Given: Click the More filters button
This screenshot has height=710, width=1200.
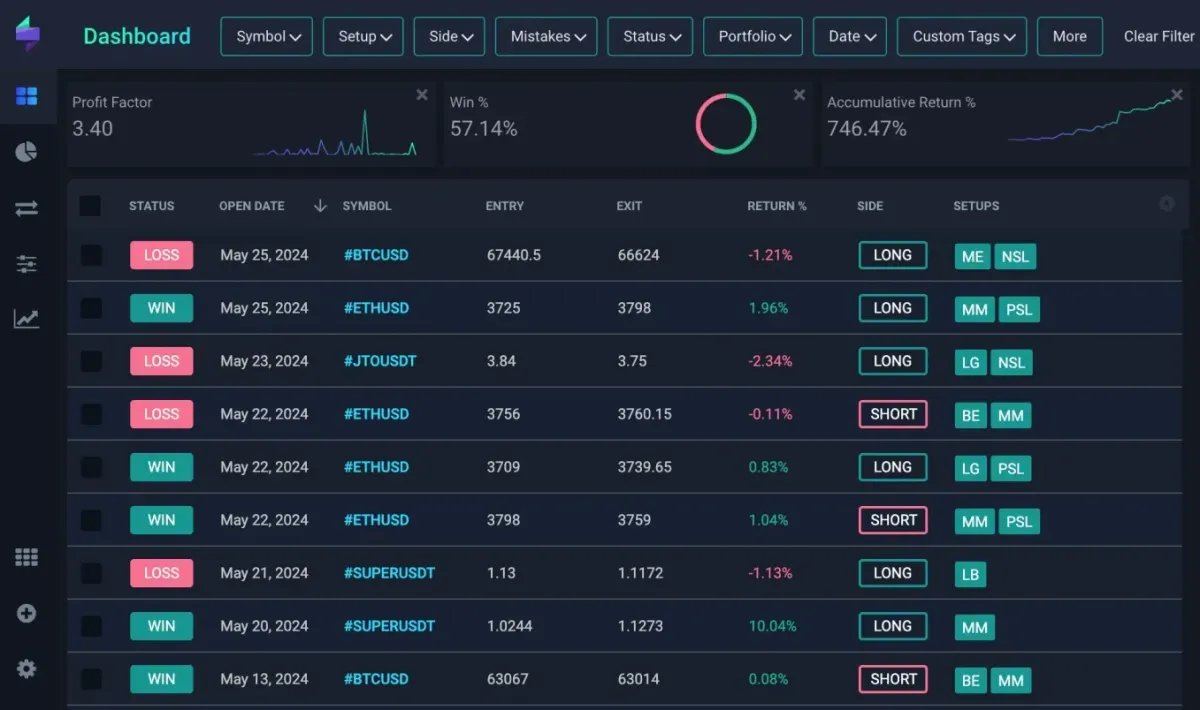Looking at the screenshot, I should point(1070,36).
